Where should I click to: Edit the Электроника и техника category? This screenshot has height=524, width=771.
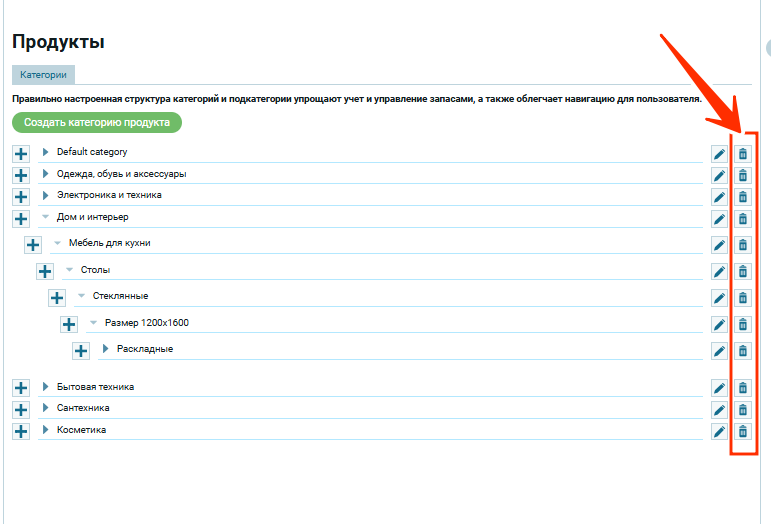[x=719, y=197]
